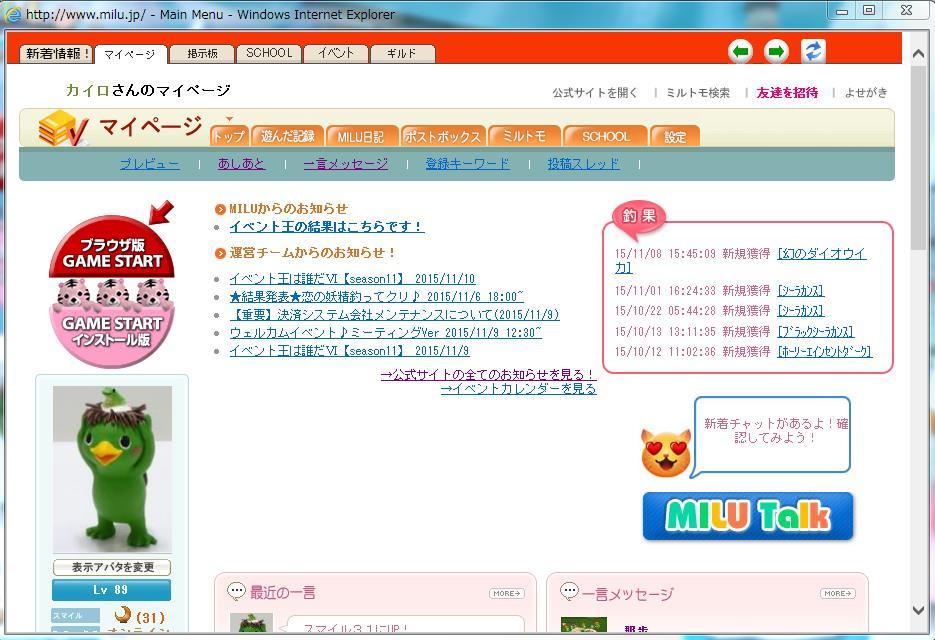Click the 友達を招待 link
This screenshot has width=935, height=640.
click(x=787, y=92)
